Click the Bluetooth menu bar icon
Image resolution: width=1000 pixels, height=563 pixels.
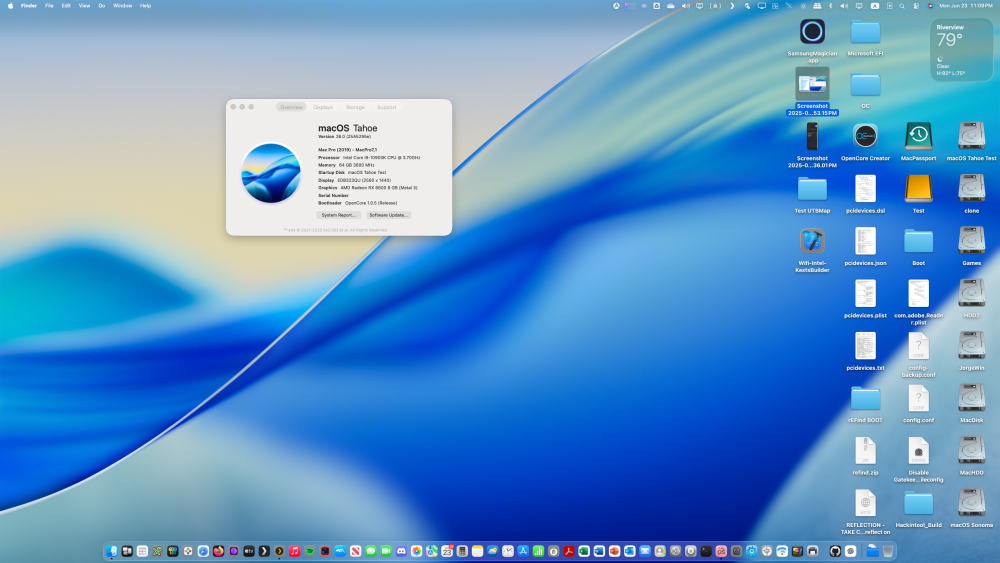point(830,6)
